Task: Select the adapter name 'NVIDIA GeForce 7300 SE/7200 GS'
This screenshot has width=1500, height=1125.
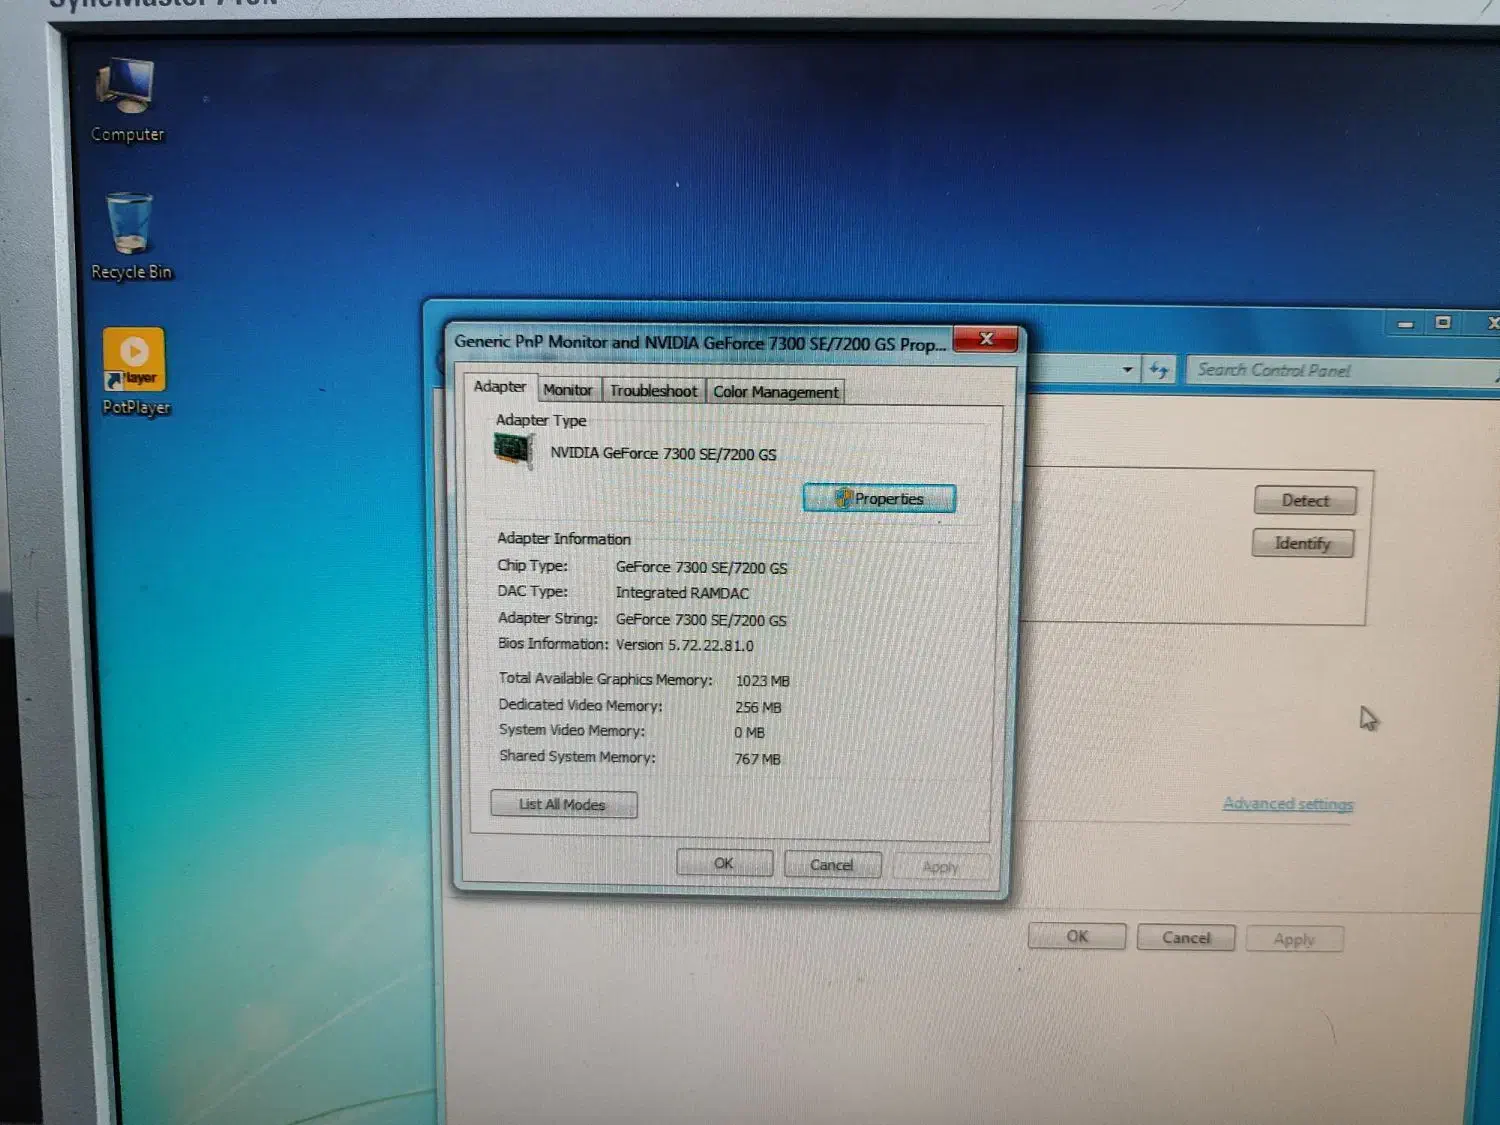Action: (663, 453)
